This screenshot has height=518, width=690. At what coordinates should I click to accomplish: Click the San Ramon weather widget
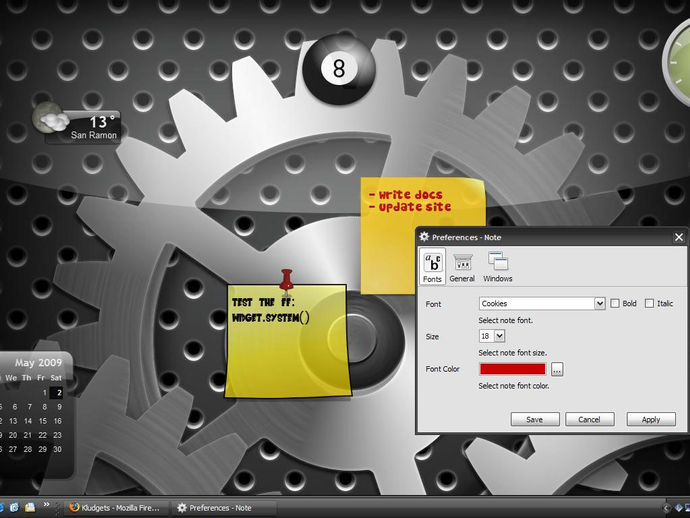click(83, 128)
